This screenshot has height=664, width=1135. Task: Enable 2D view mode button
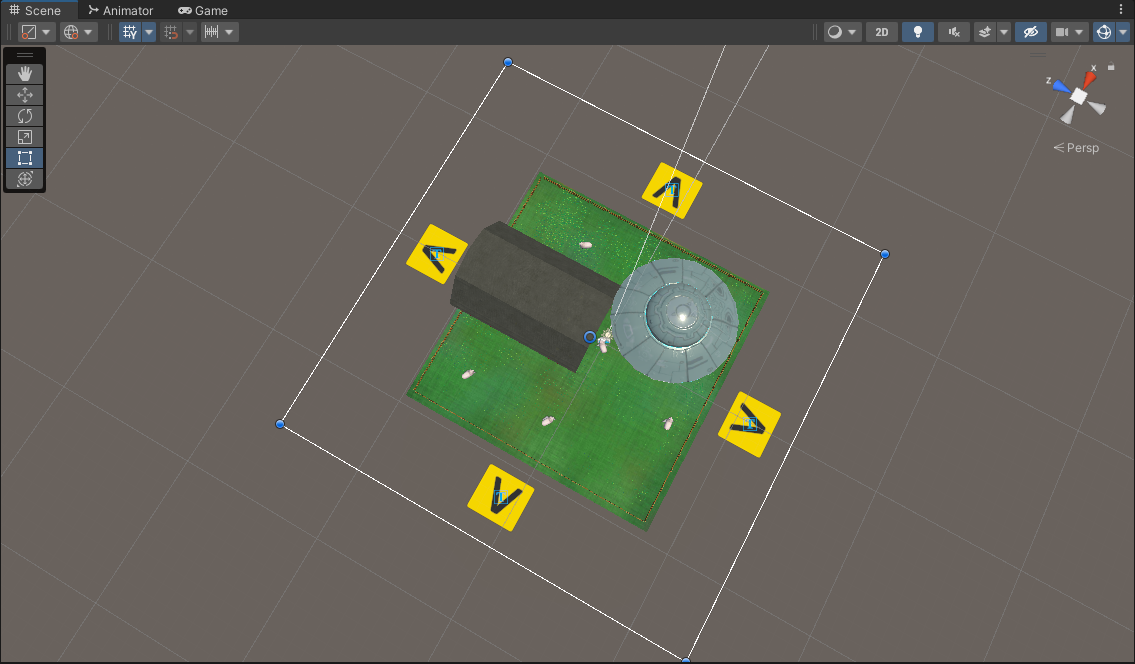881,32
